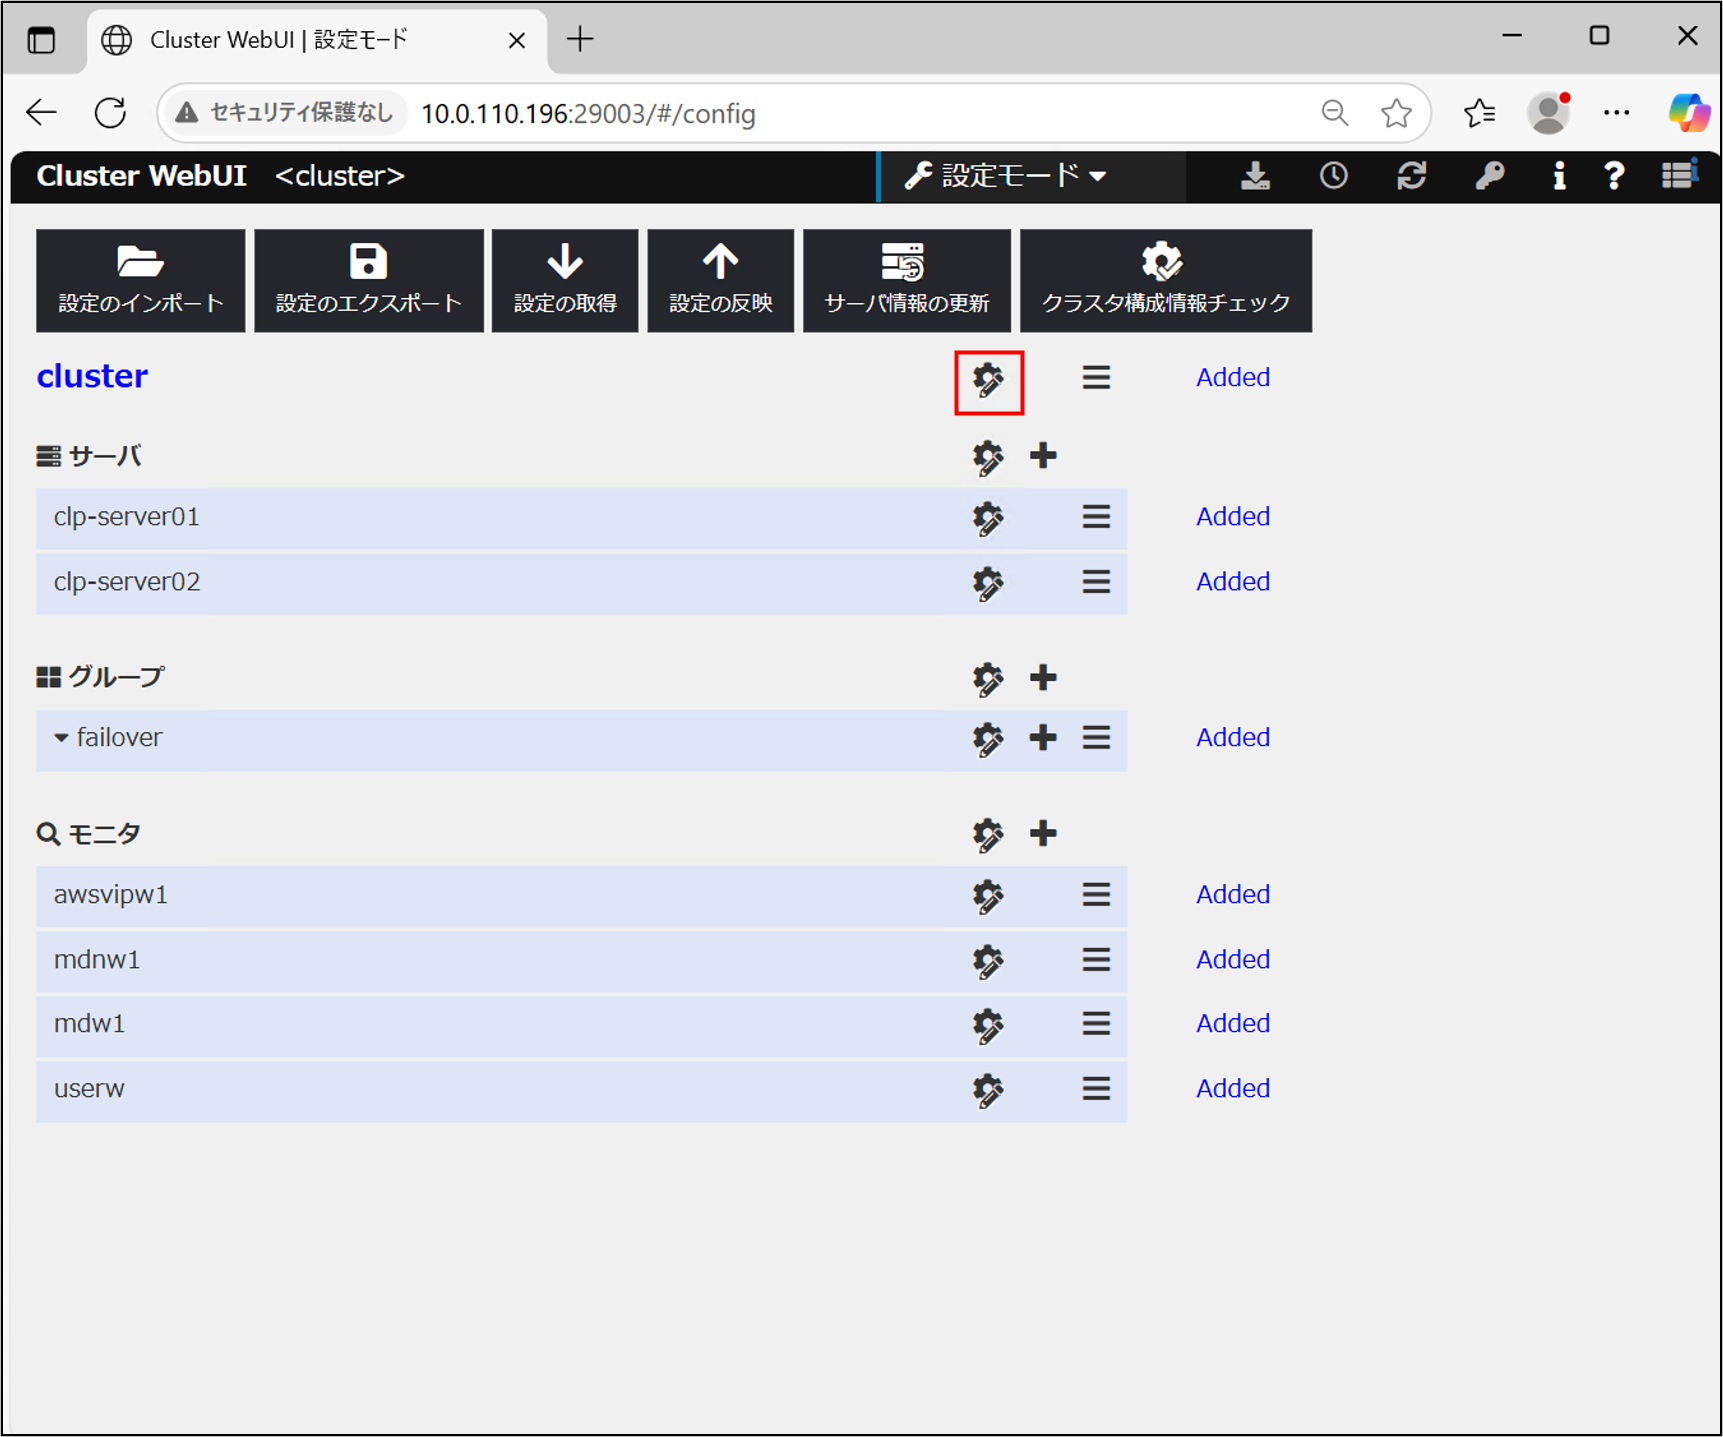Open cluster properties gear icon
This screenshot has height=1437, width=1723.
pyautogui.click(x=988, y=381)
